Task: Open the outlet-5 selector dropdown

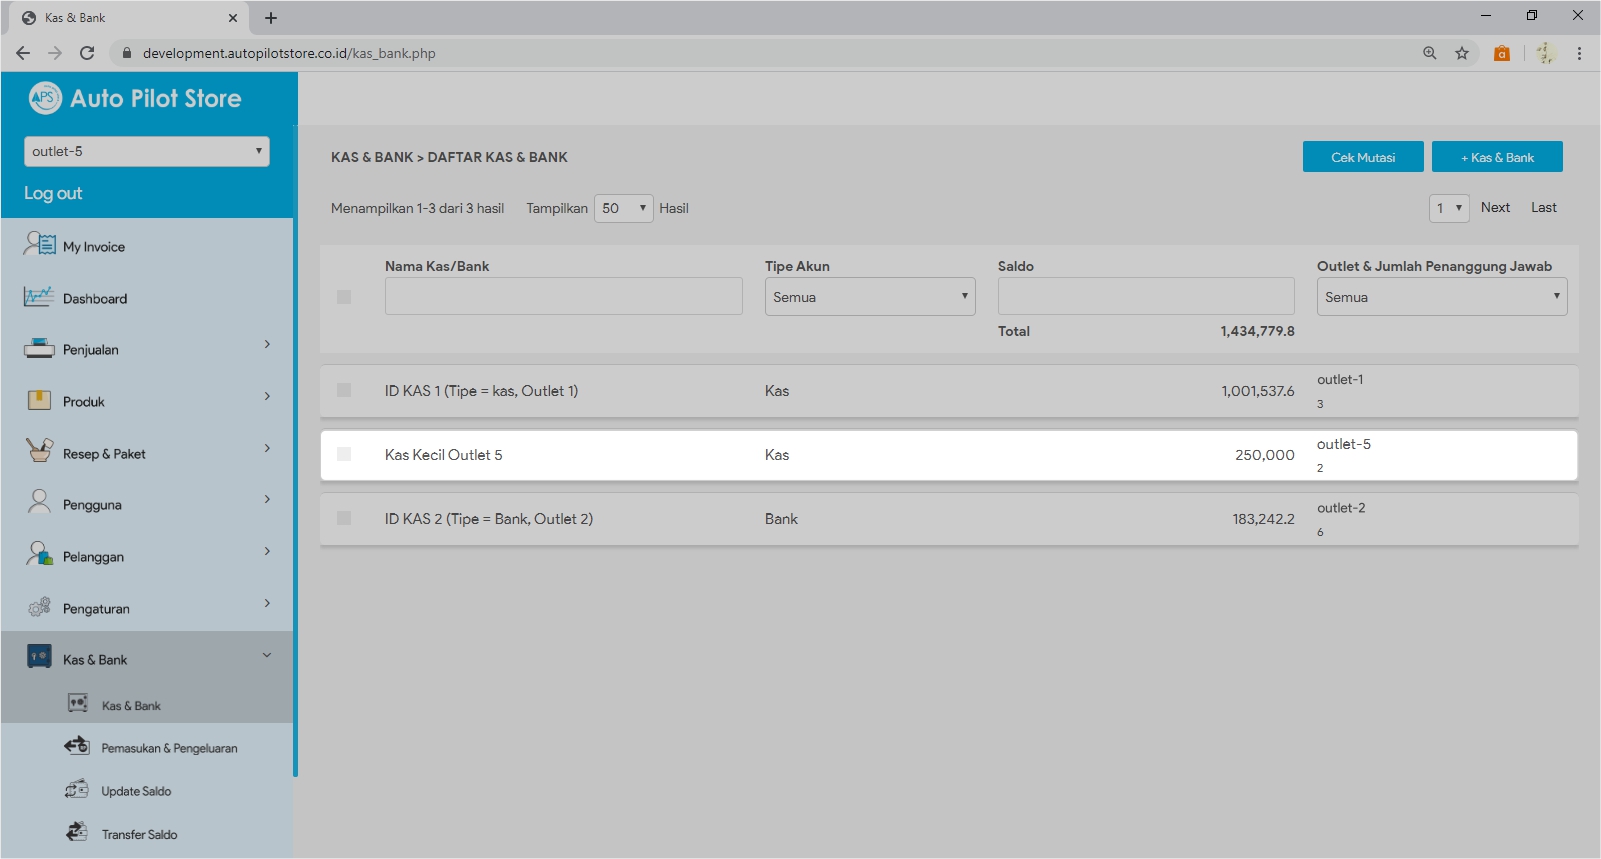Action: tap(146, 151)
